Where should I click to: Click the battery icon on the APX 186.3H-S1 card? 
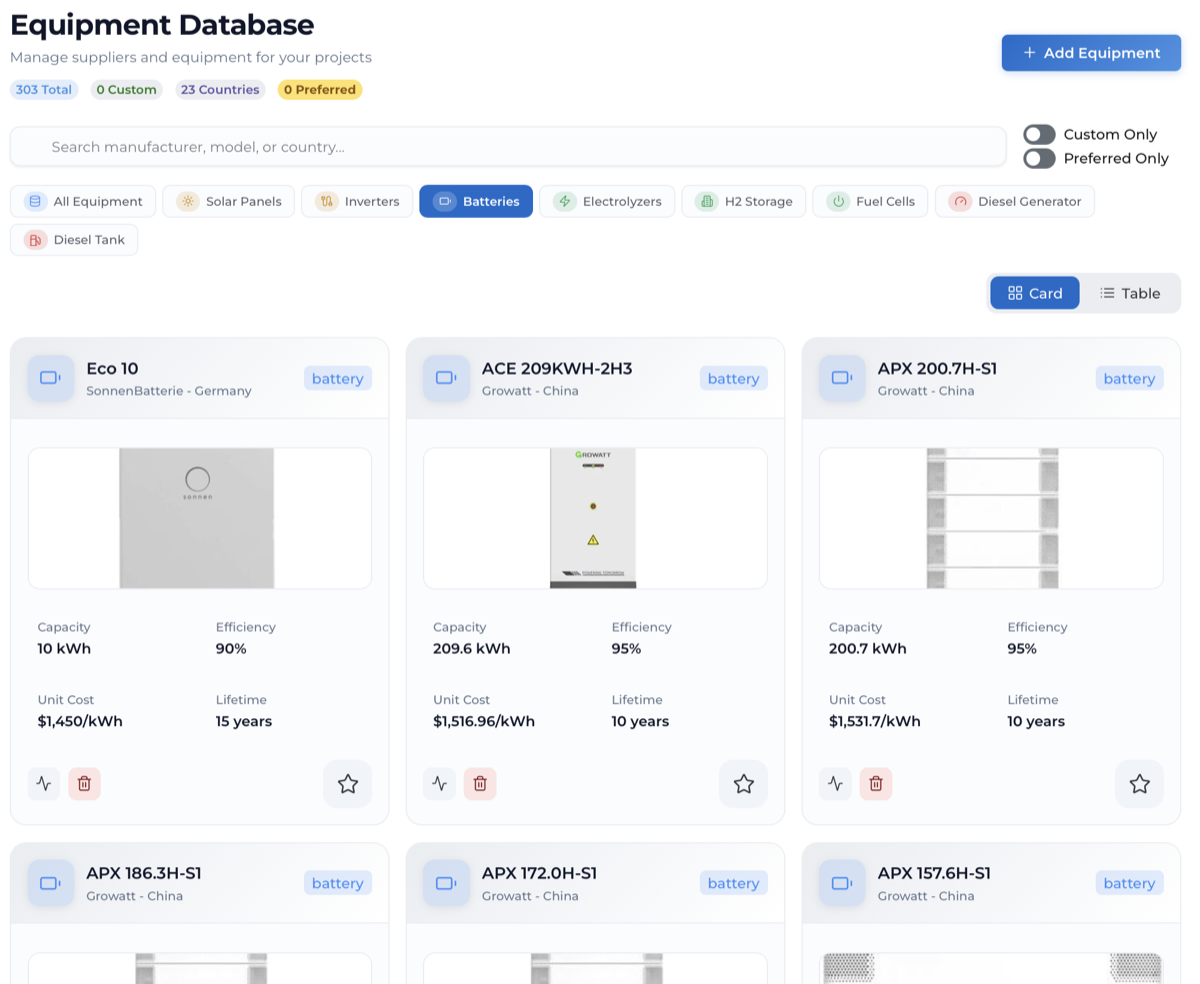click(x=51, y=883)
